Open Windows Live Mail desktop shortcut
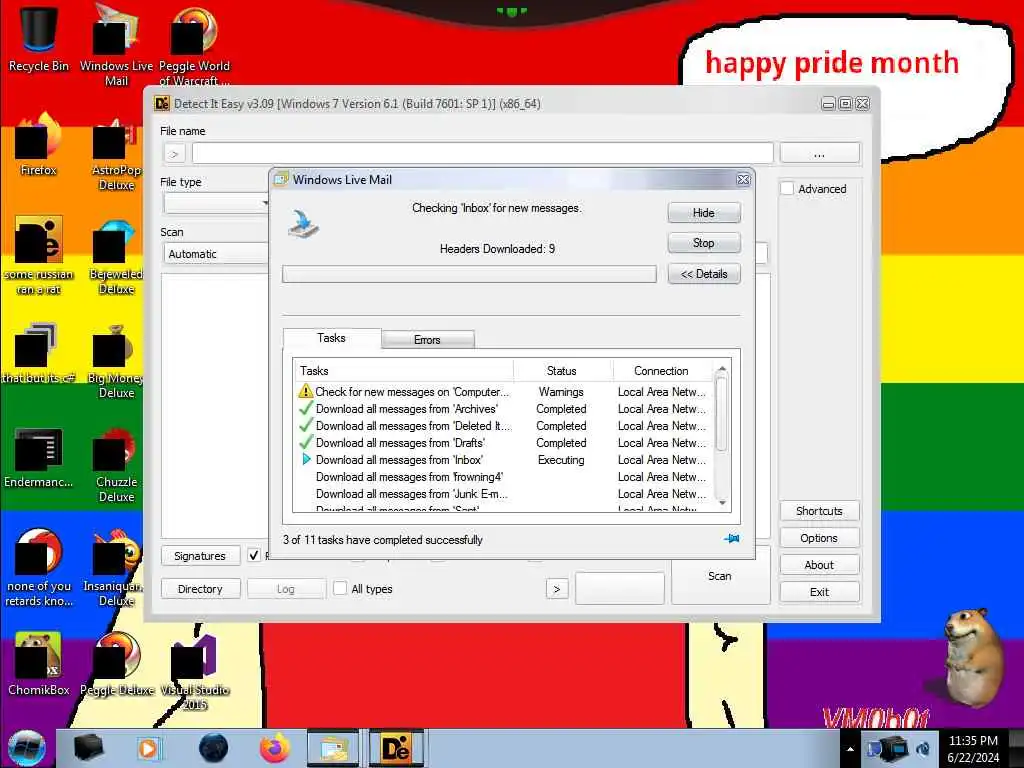 tap(116, 44)
